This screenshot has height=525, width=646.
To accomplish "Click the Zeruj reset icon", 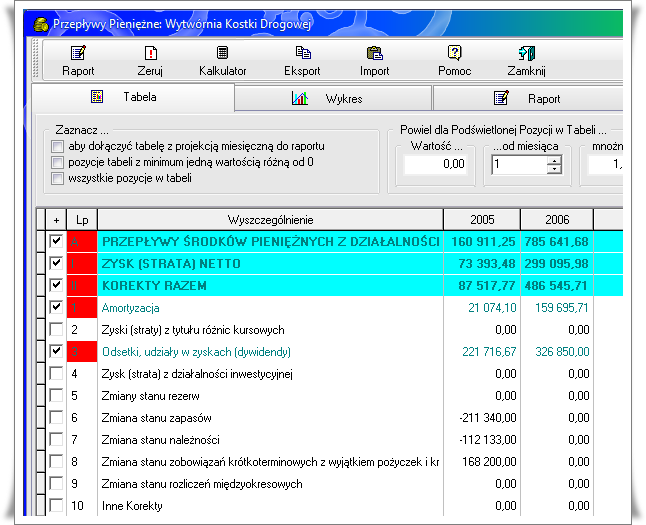I will (x=150, y=54).
